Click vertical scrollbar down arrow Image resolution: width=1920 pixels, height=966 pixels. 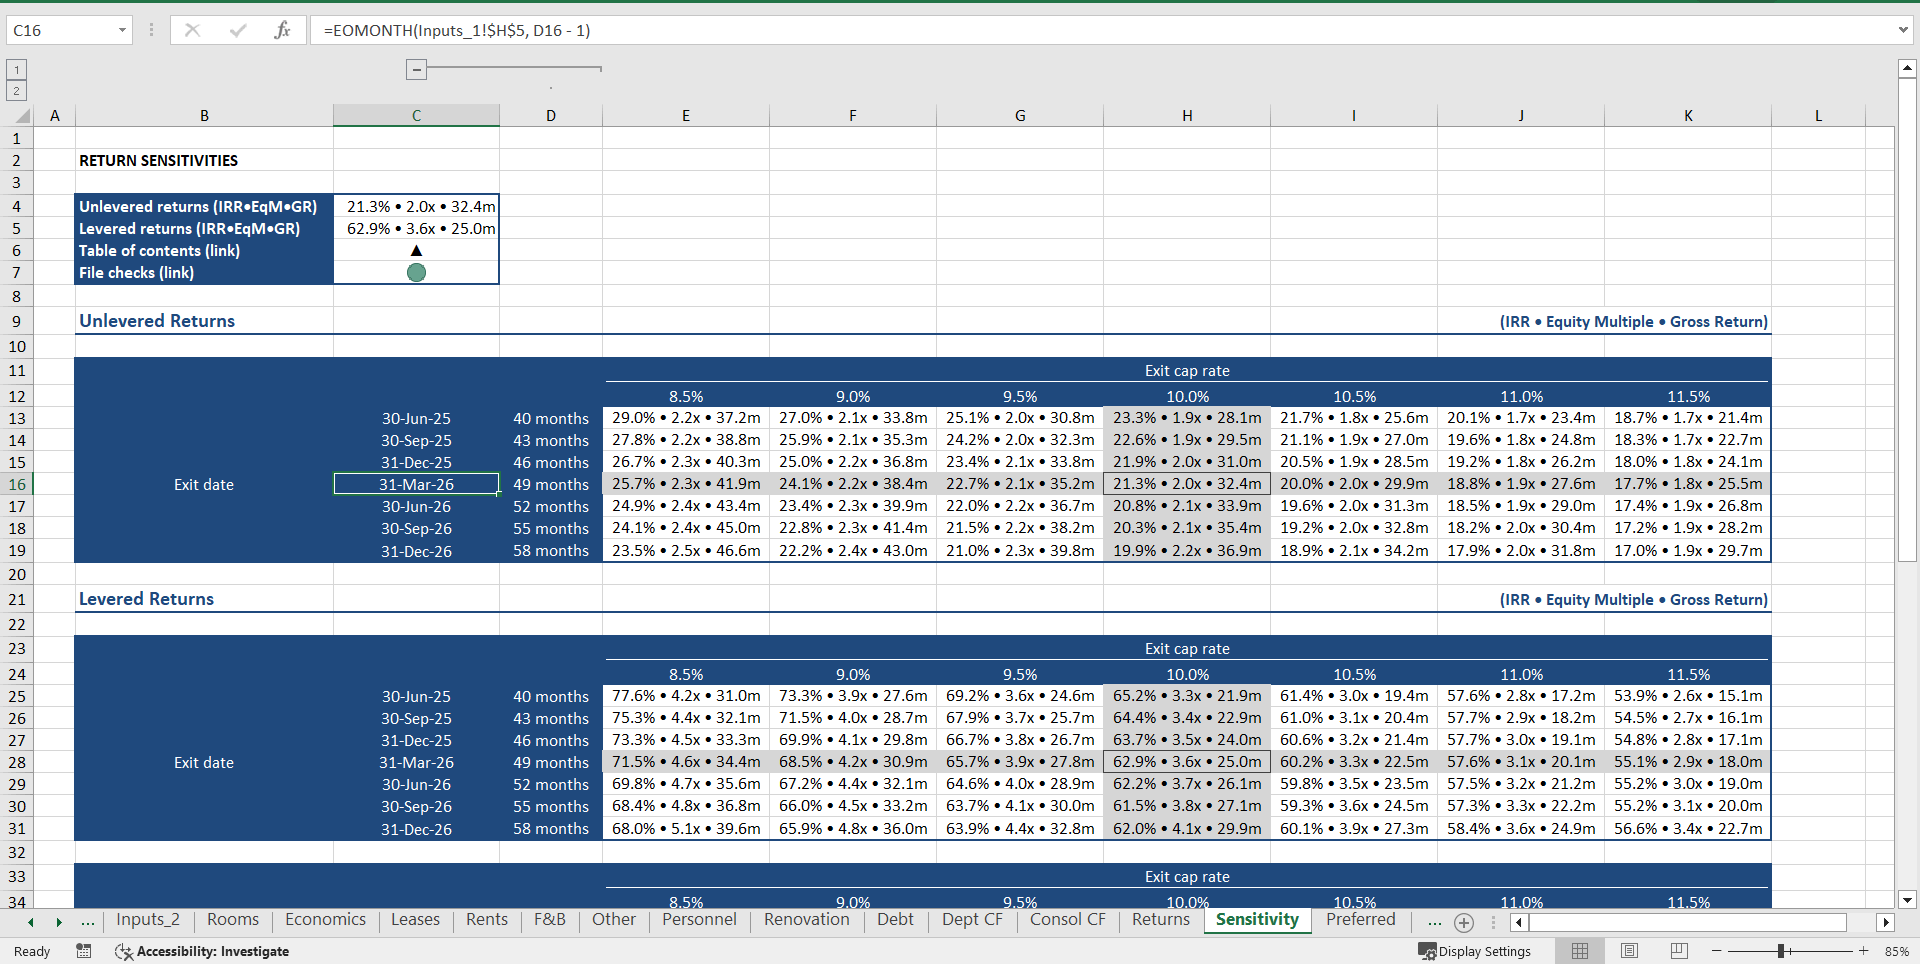(1907, 900)
